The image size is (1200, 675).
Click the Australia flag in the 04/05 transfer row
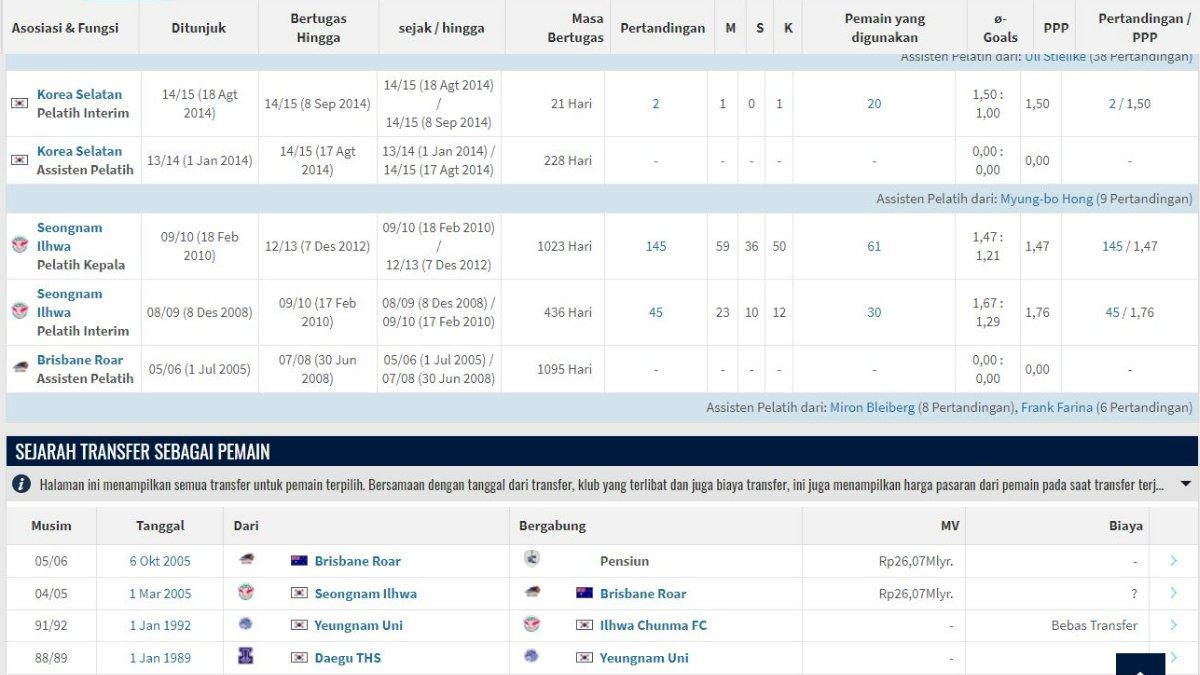click(585, 594)
